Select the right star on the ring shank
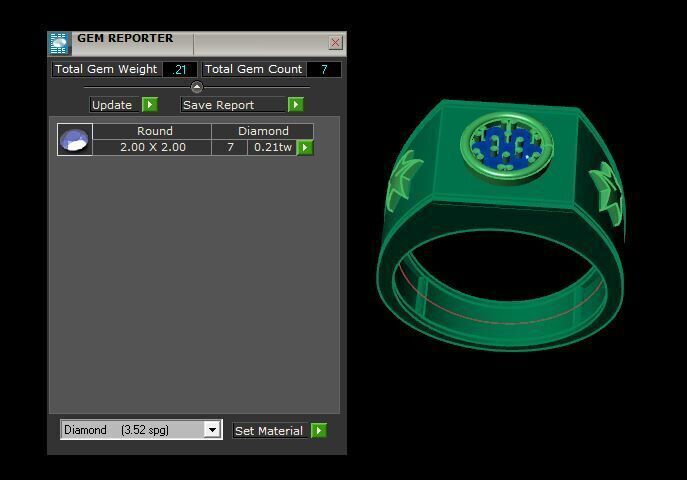Viewport: 687px width, 480px height. tap(607, 194)
